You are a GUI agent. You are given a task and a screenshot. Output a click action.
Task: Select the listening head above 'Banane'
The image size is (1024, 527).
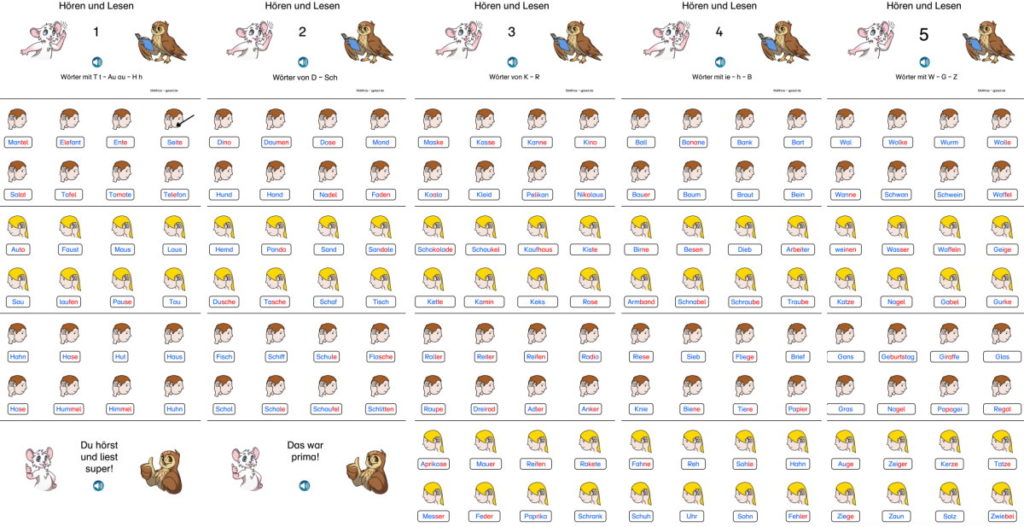pyautogui.click(x=692, y=120)
